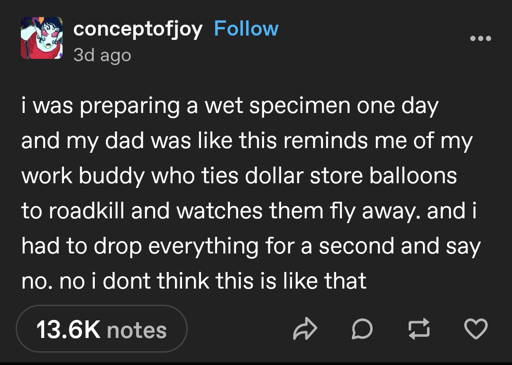Open the three-dot post options menu
This screenshot has height=365, width=512.
[480, 39]
